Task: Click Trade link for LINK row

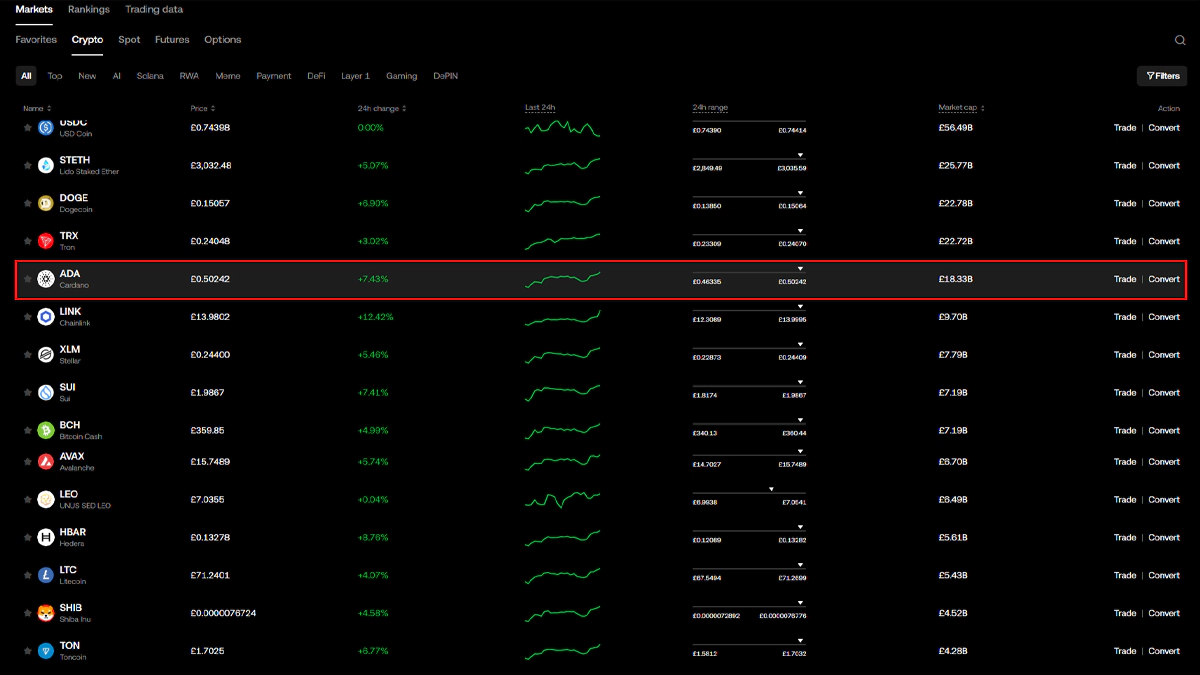Action: pos(1125,317)
